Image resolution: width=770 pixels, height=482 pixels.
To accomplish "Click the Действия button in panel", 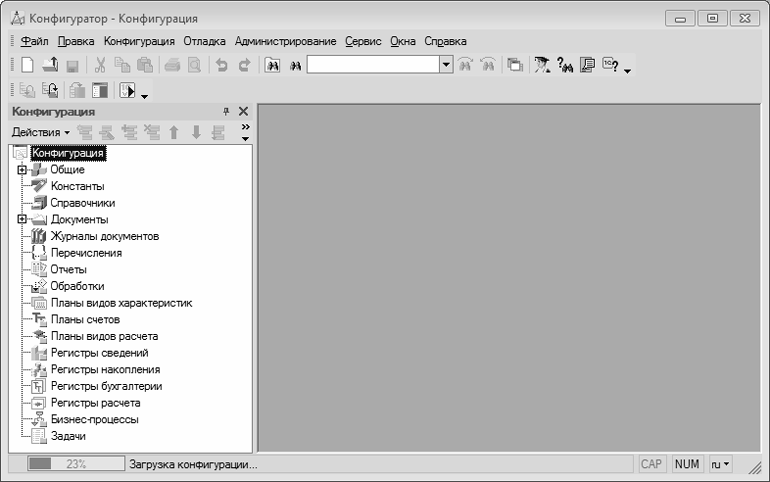I will pyautogui.click(x=40, y=132).
